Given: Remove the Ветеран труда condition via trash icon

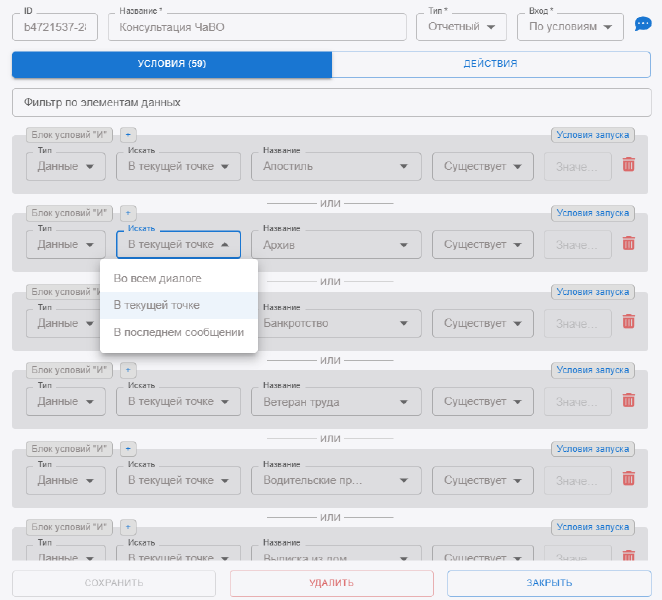Looking at the screenshot, I should tap(628, 401).
